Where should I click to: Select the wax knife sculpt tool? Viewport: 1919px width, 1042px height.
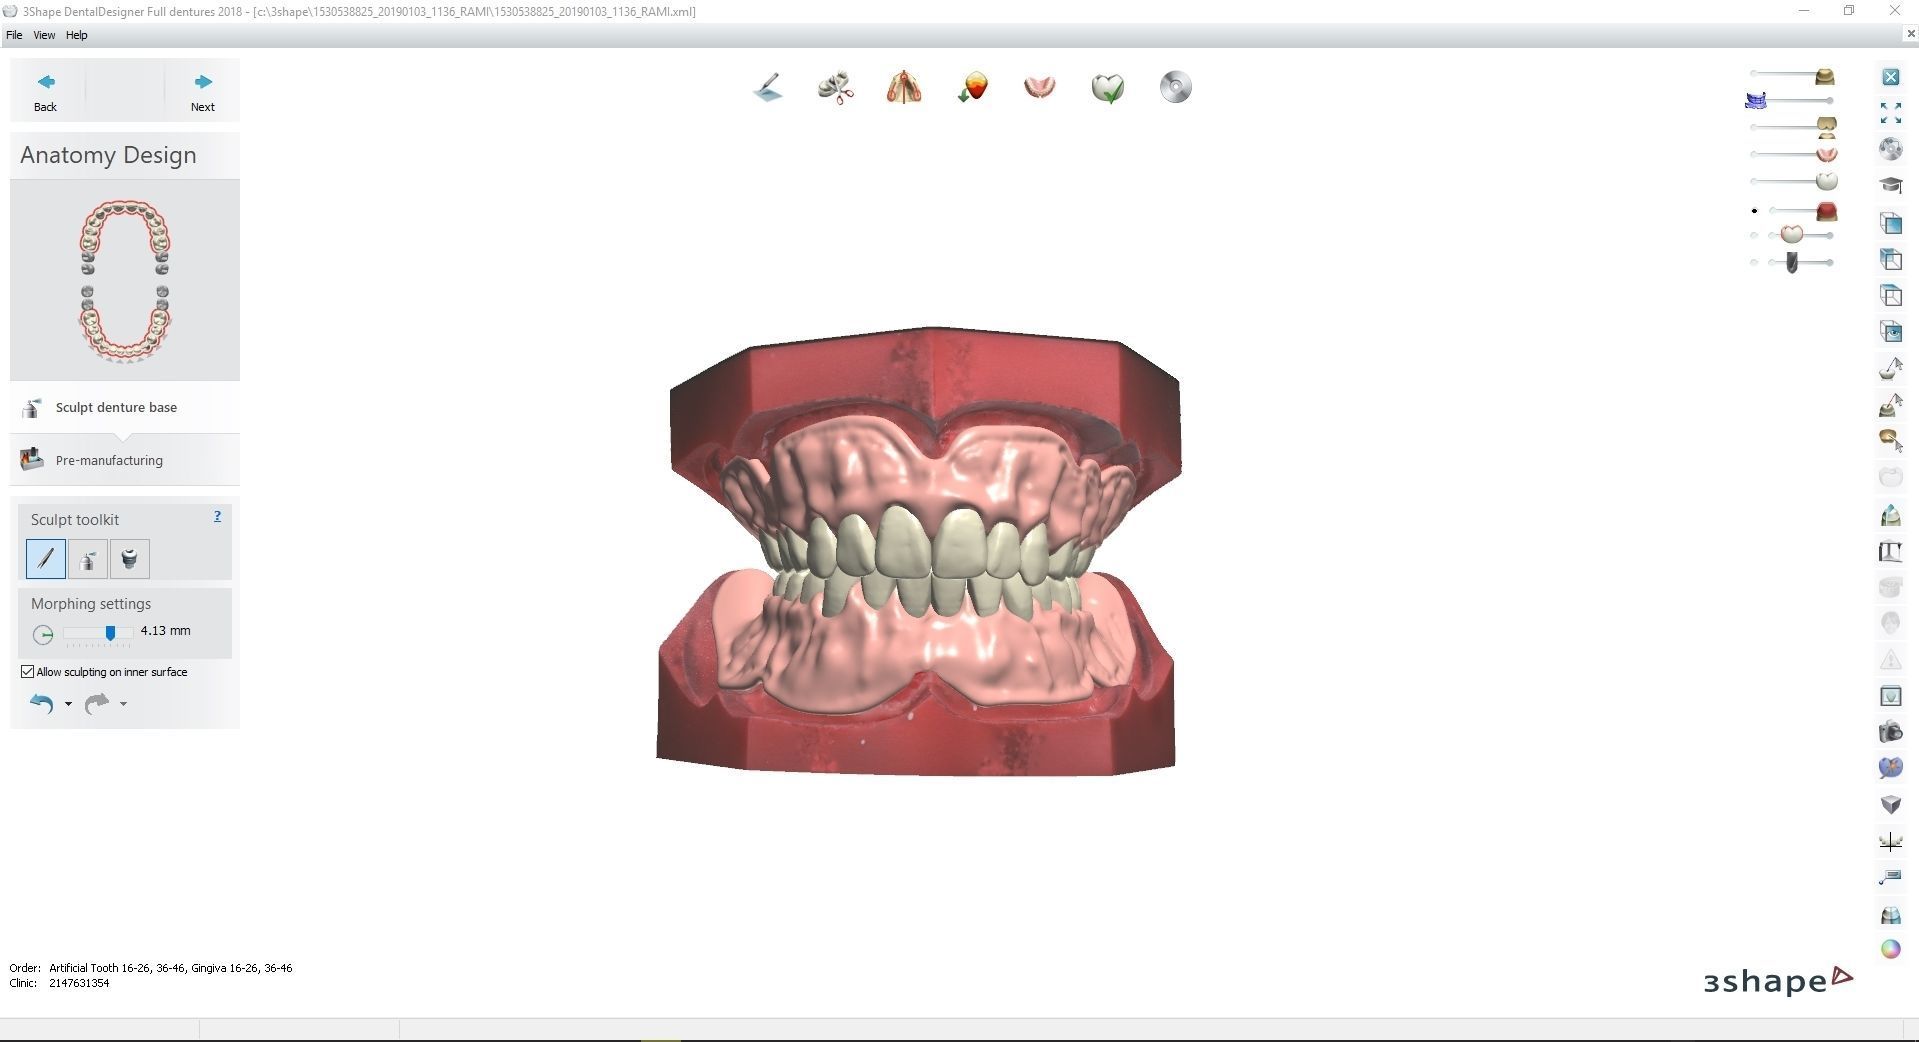(x=46, y=559)
